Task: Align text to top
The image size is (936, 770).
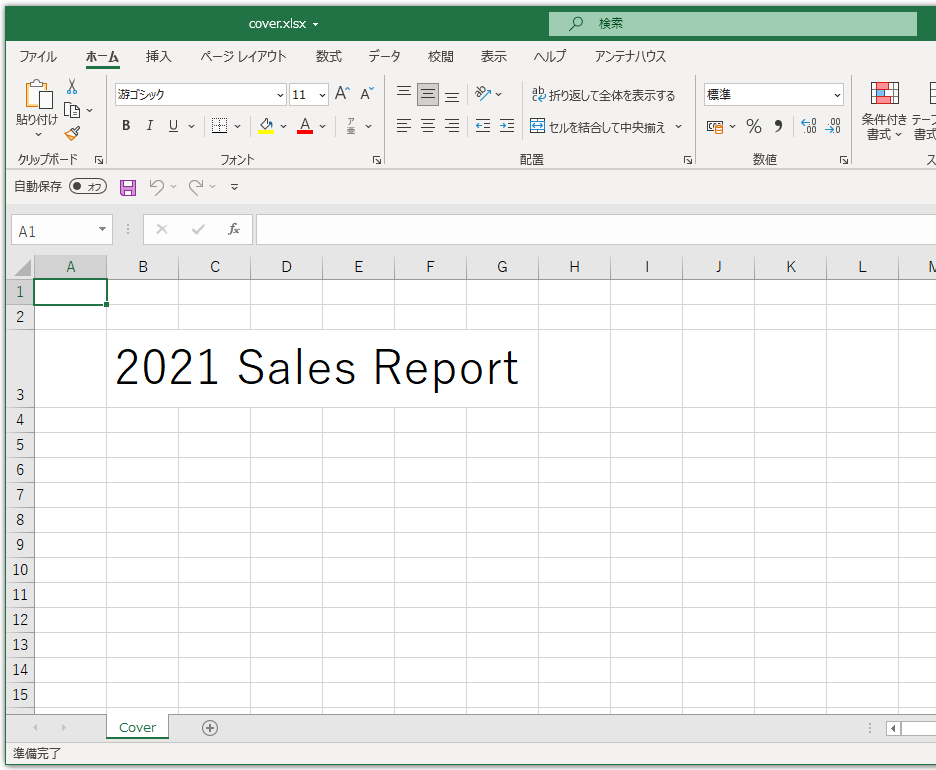Action: click(x=404, y=94)
